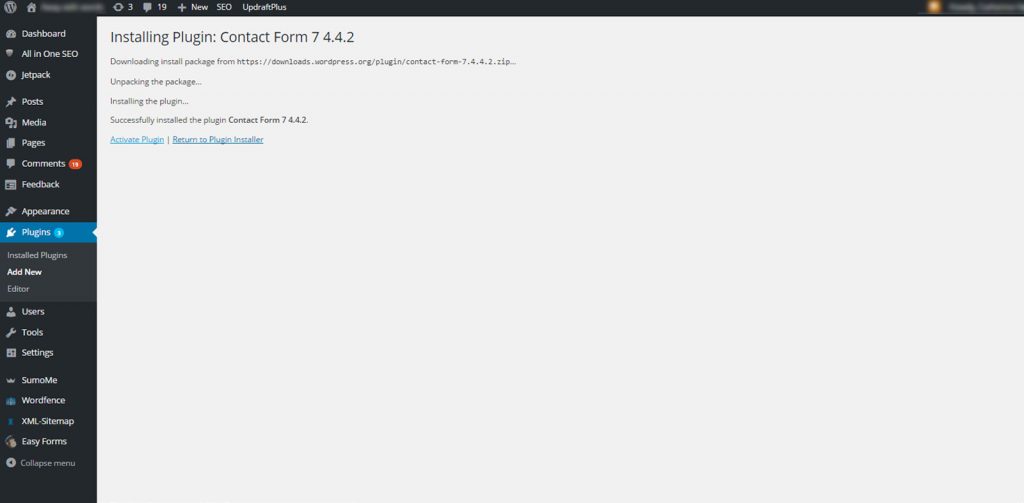Click the updates circular arrows icon
The height and width of the screenshot is (503, 1024).
[118, 7]
